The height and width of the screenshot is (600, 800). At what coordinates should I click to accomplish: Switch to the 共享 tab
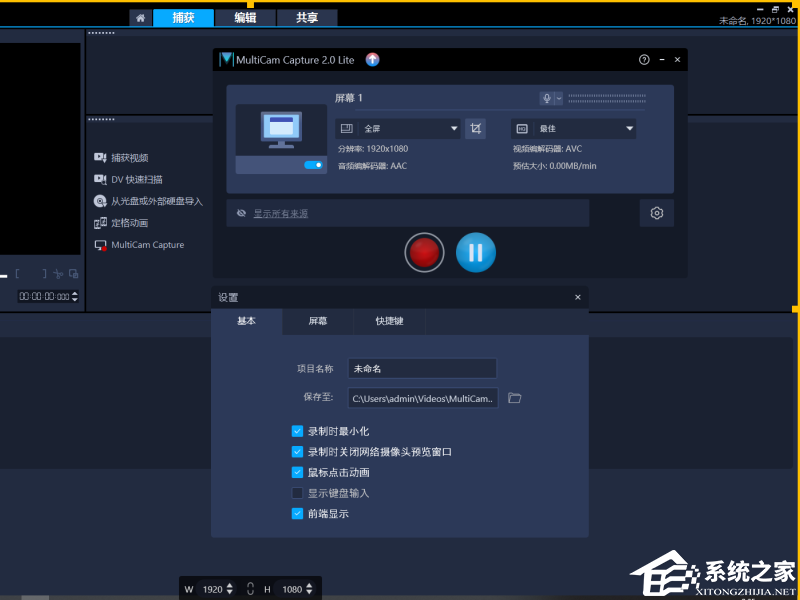tap(307, 18)
